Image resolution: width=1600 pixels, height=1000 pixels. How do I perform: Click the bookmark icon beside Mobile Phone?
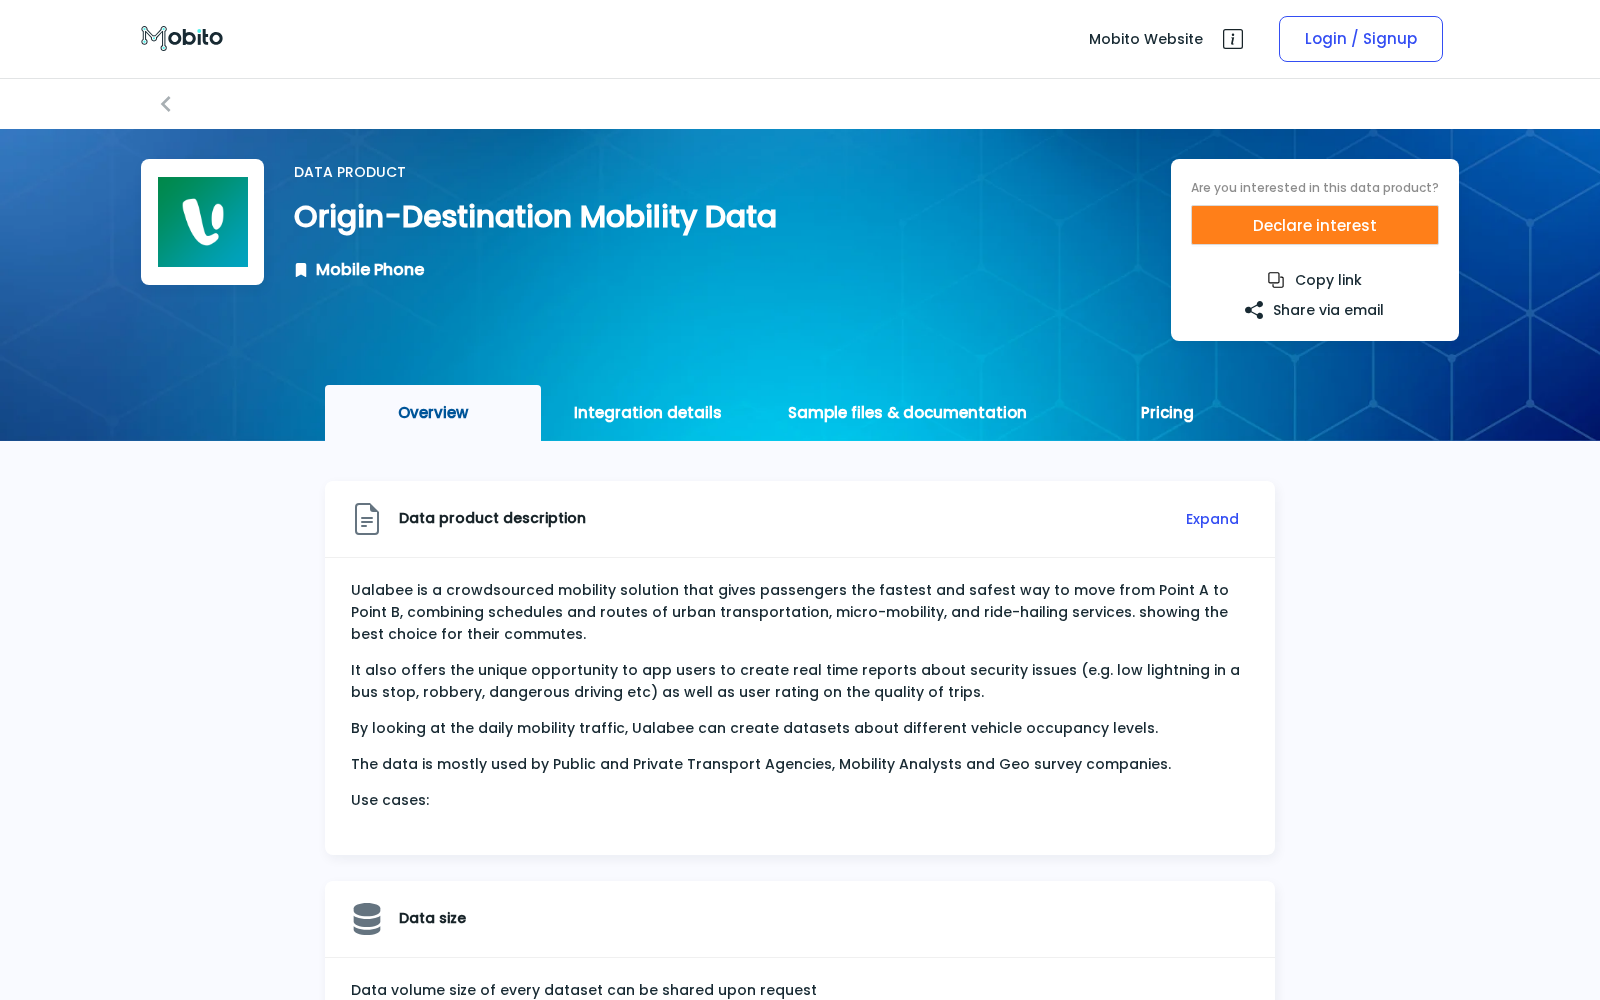[x=301, y=270]
